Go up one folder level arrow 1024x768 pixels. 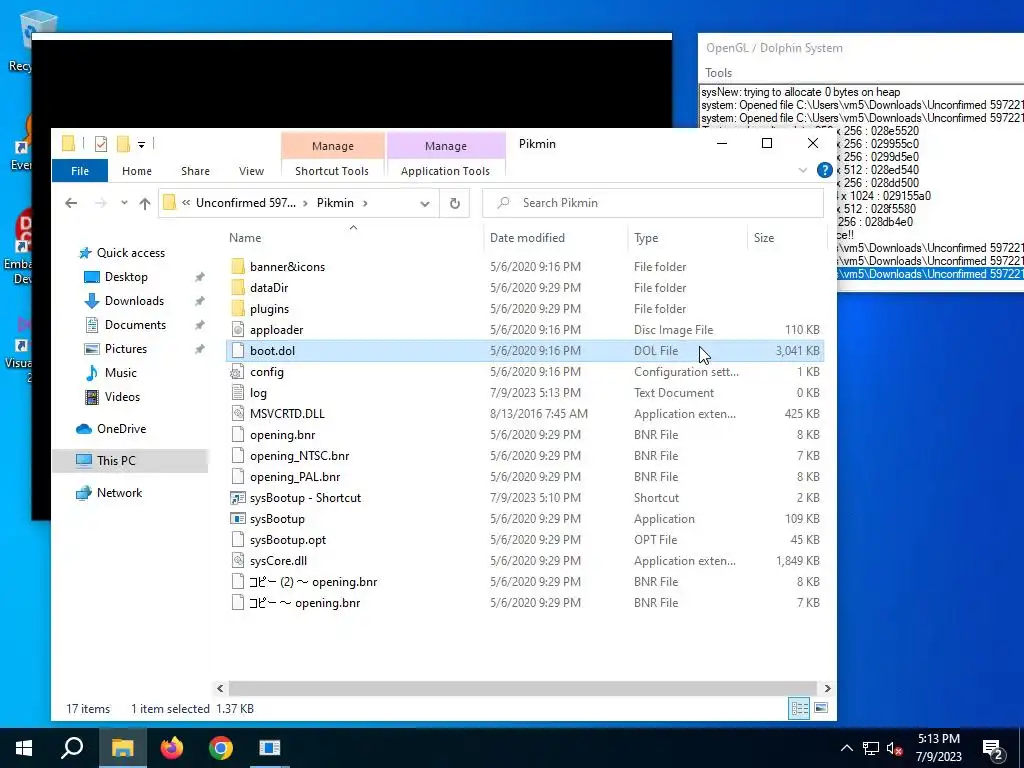point(145,203)
